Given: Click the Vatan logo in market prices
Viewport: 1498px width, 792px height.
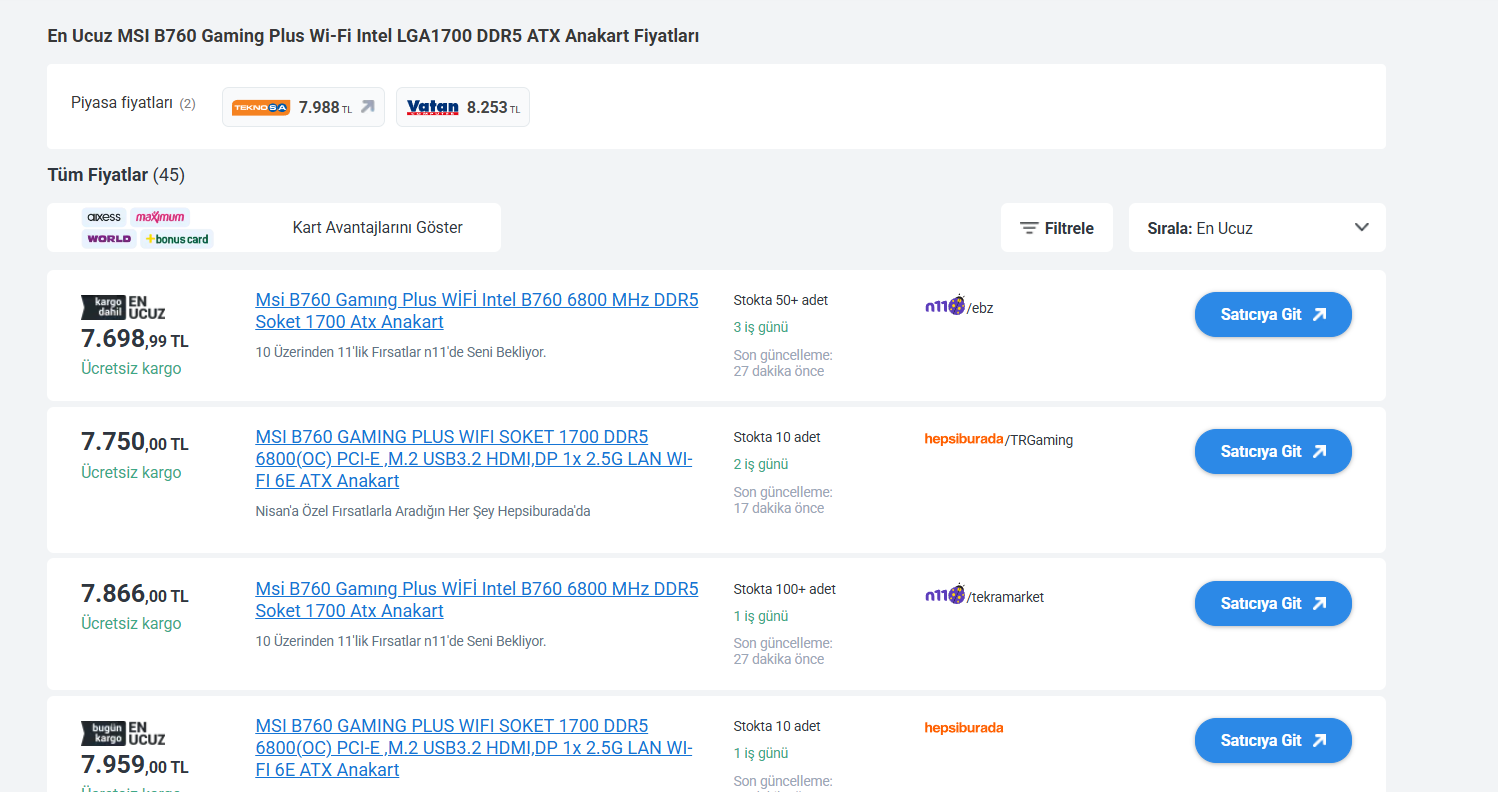Looking at the screenshot, I should 432,107.
